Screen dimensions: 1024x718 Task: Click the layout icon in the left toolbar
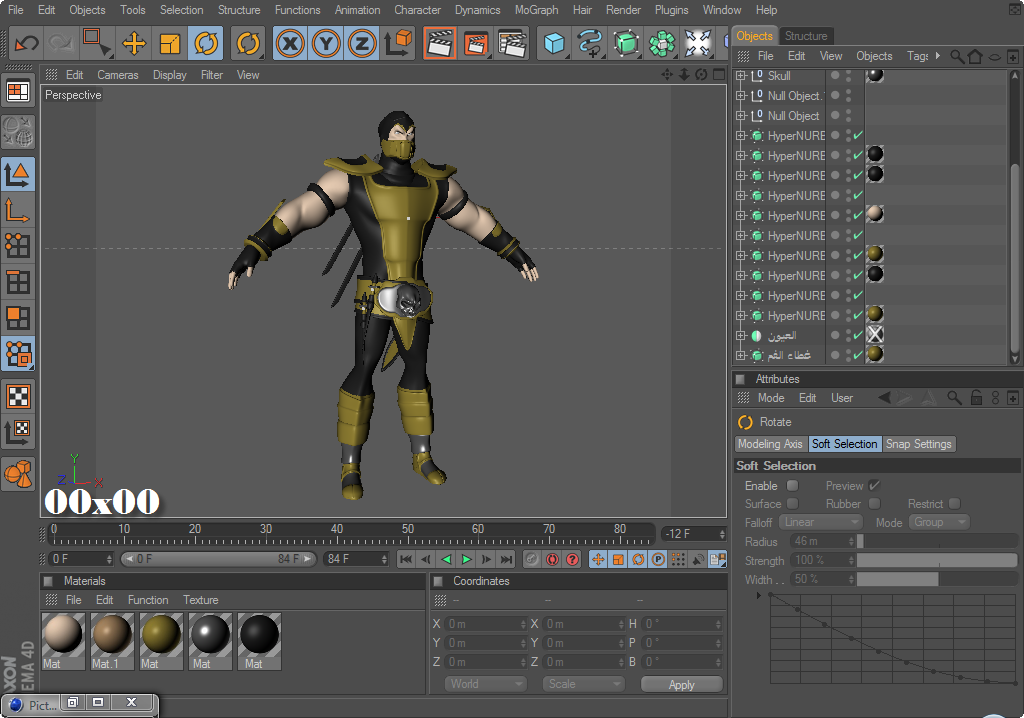pyautogui.click(x=18, y=91)
